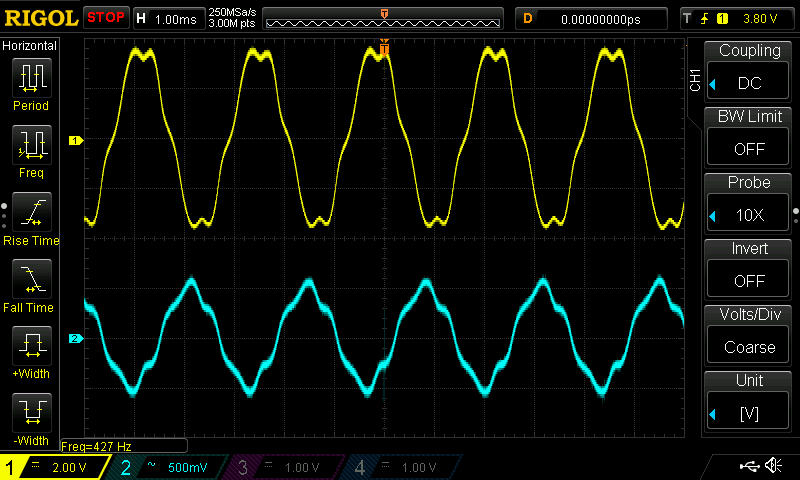This screenshot has width=800, height=480.
Task: Click the USB connection status icon
Action: tap(748, 466)
